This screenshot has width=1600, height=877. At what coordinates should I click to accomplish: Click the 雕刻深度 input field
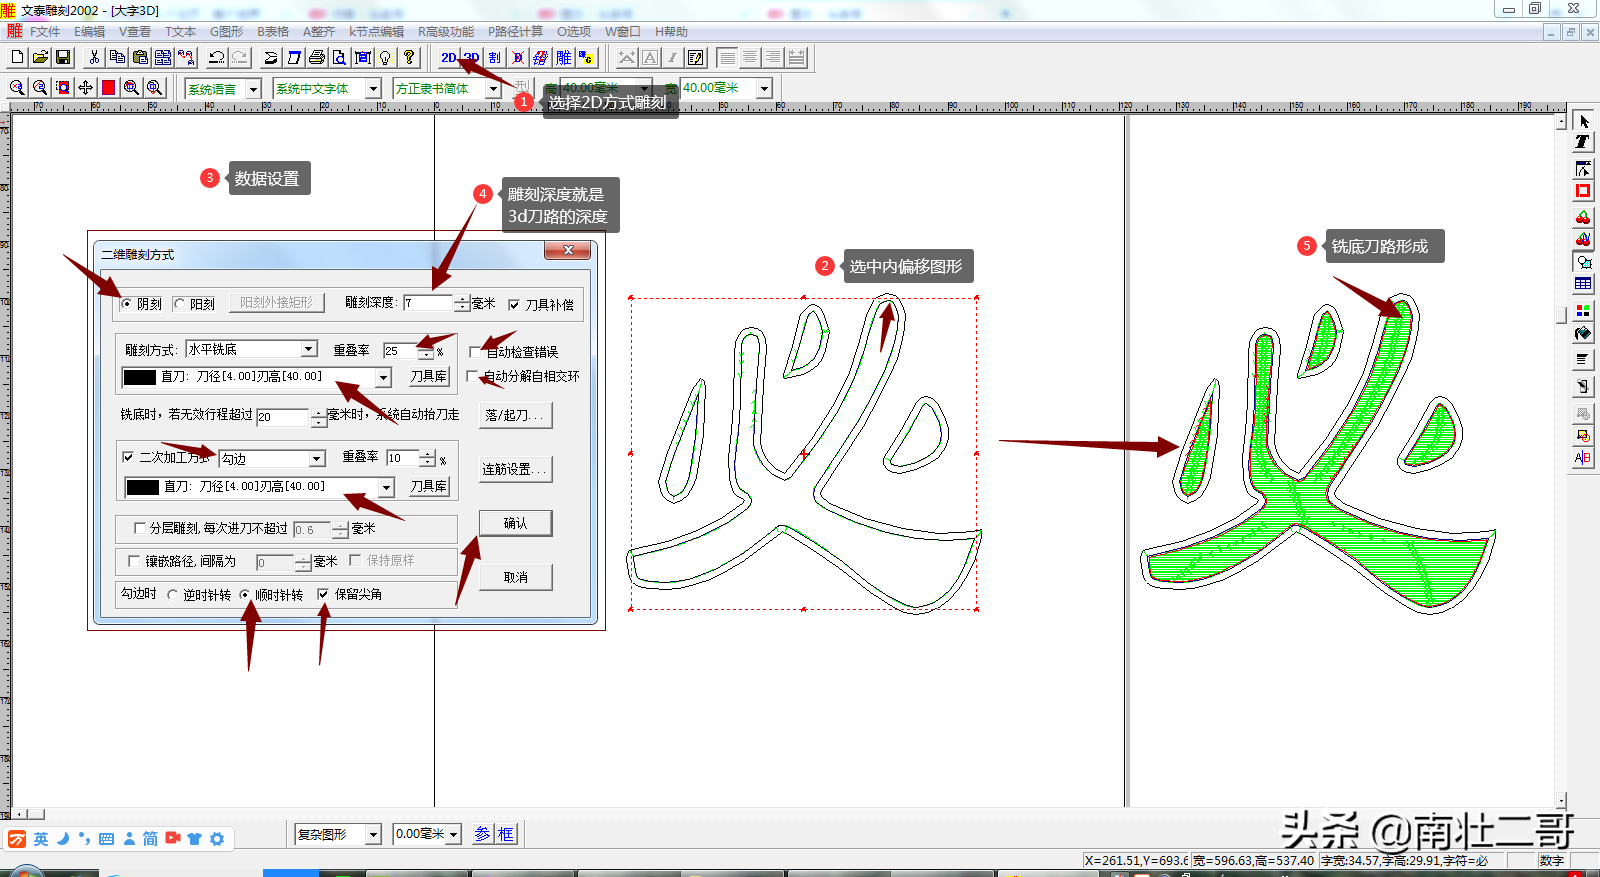[428, 303]
